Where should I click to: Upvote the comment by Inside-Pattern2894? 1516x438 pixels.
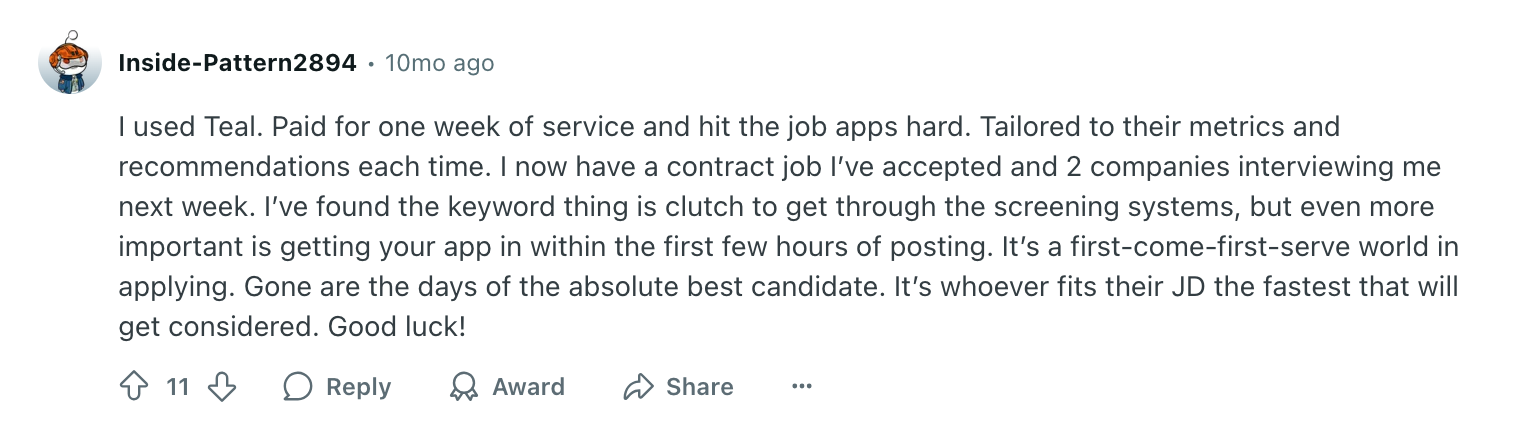click(x=134, y=387)
